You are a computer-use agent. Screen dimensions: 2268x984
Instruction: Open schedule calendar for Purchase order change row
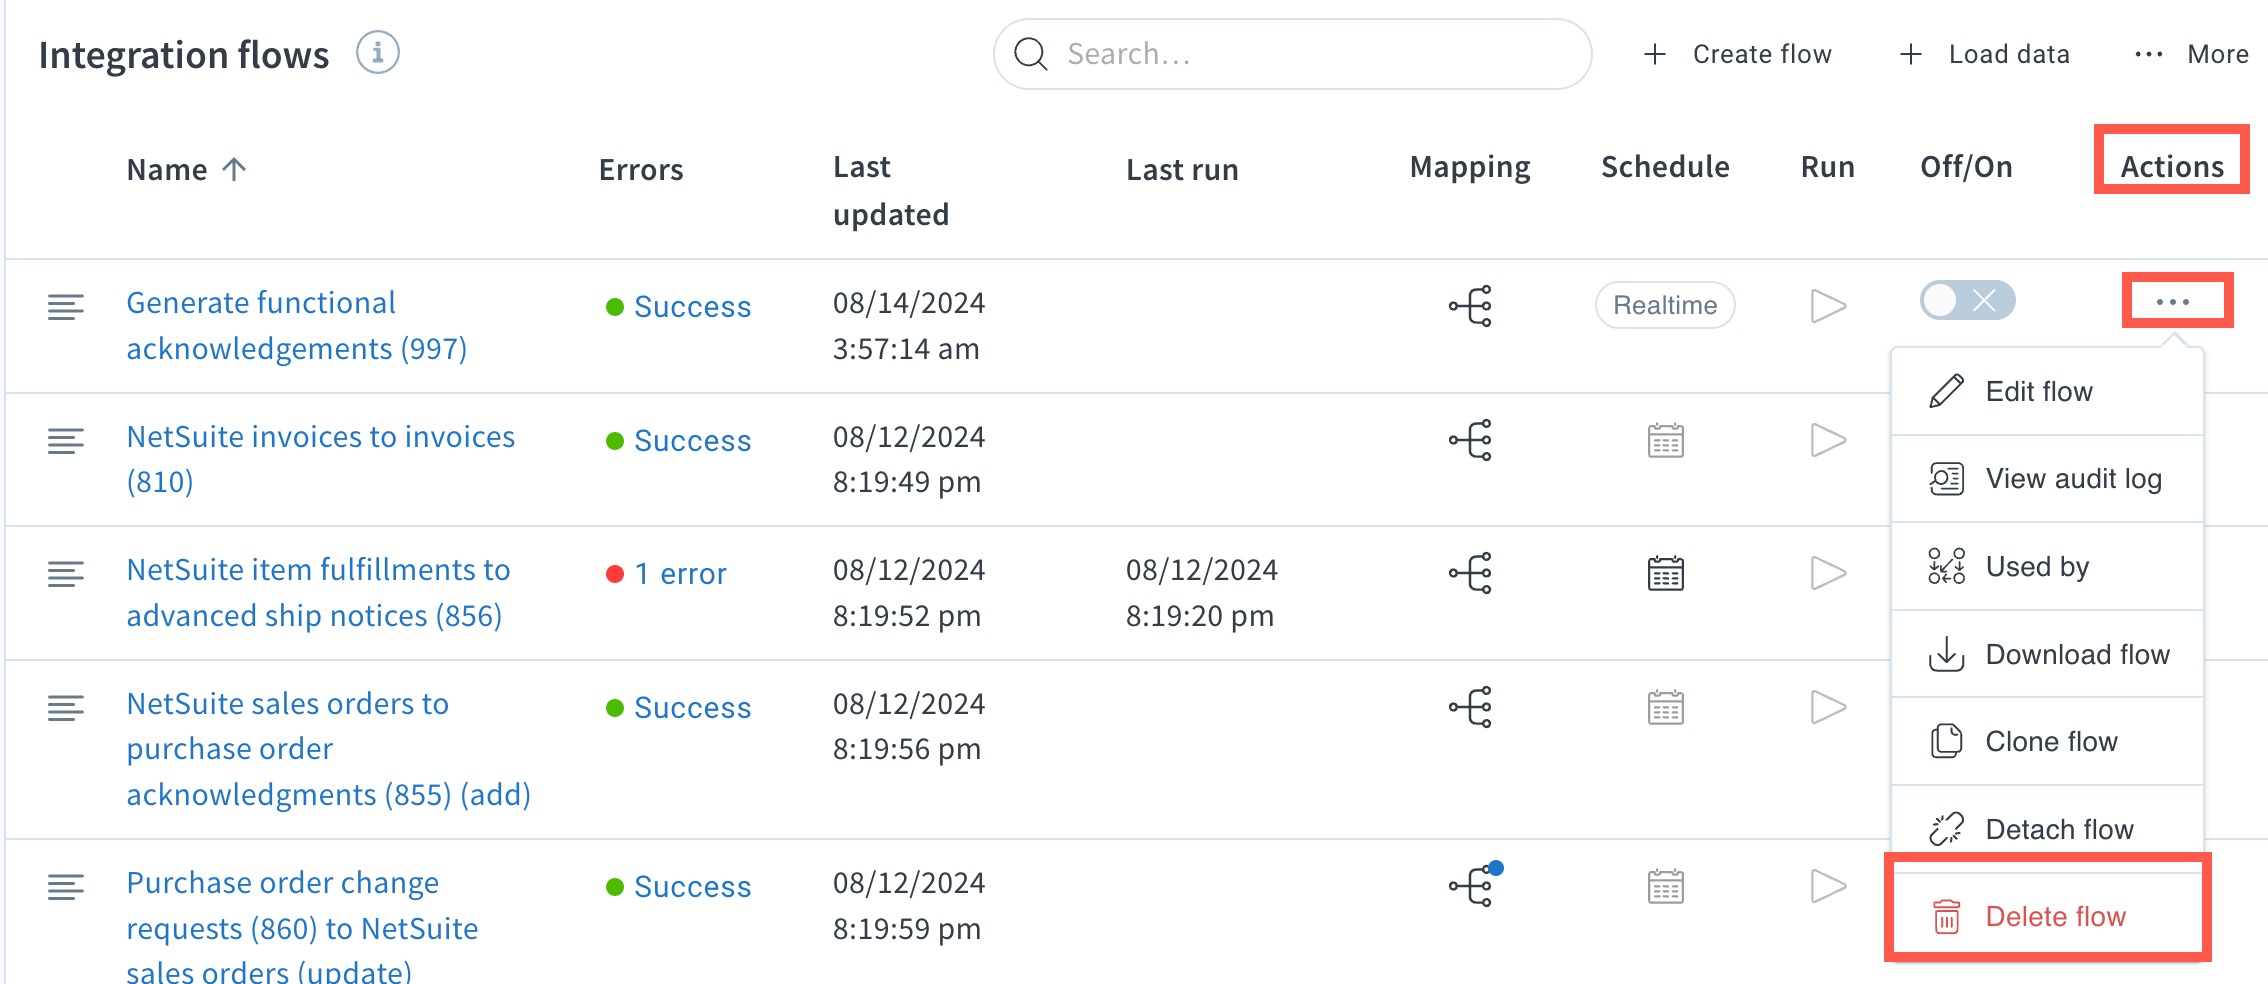pyautogui.click(x=1665, y=886)
